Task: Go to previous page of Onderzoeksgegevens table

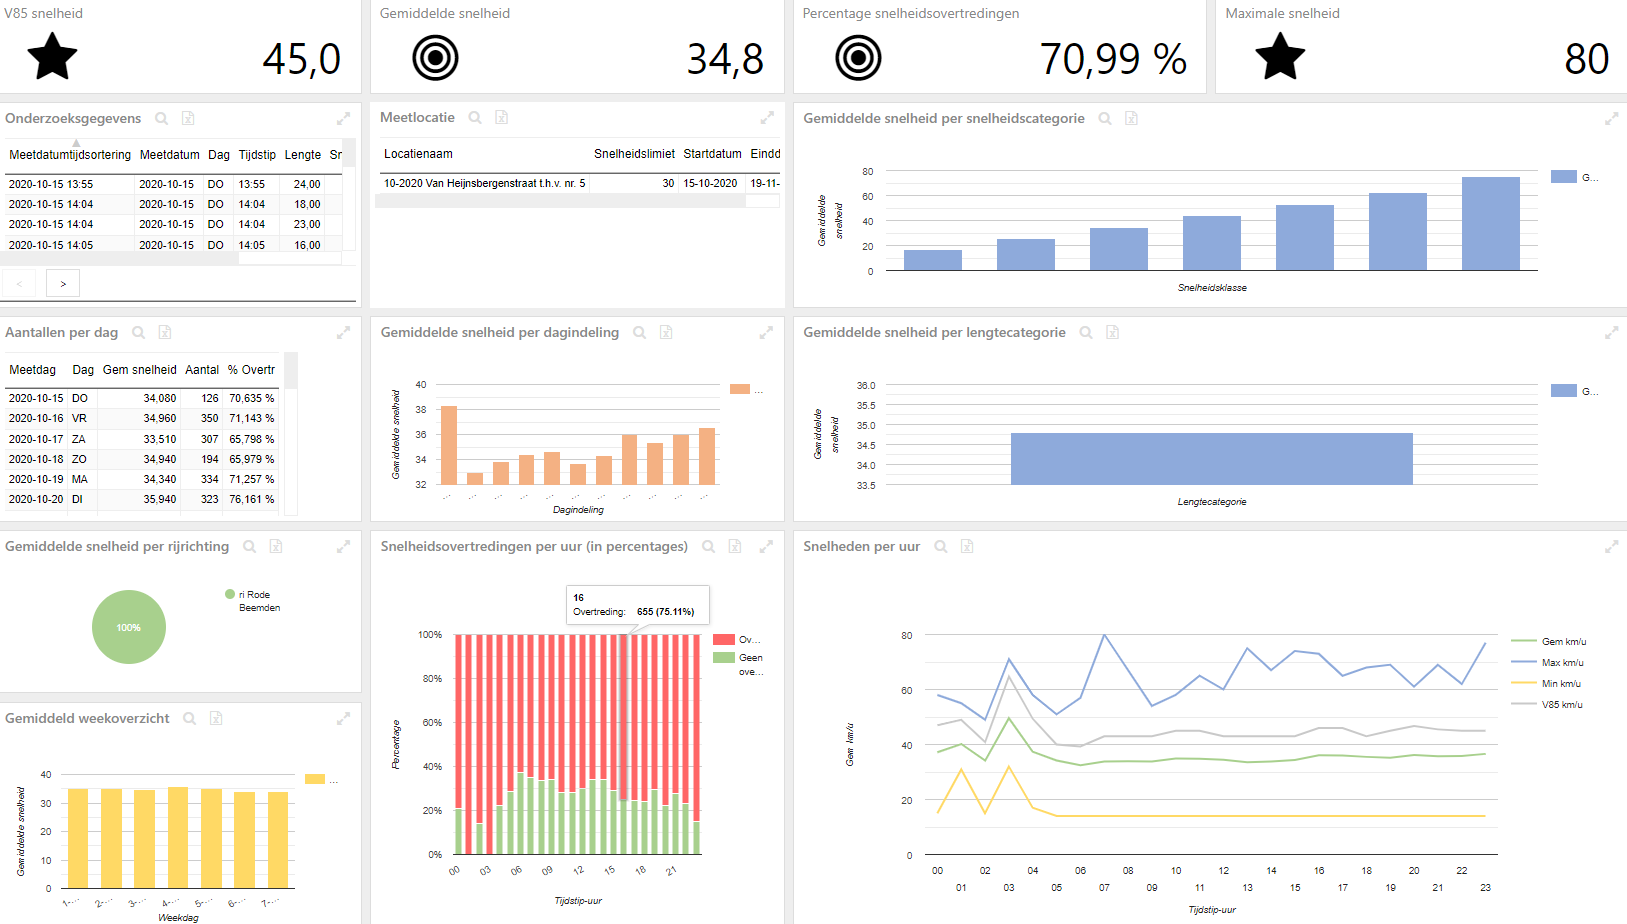Action: tap(19, 284)
